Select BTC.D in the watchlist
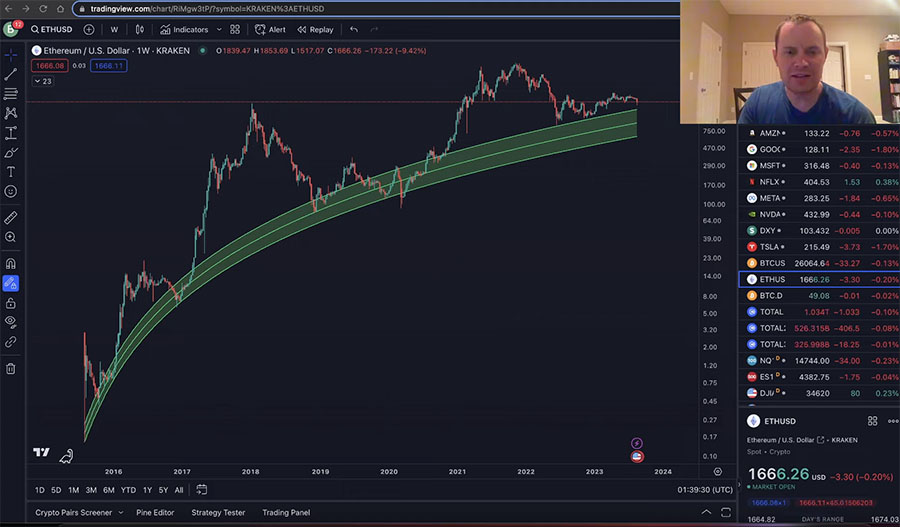 pos(819,296)
